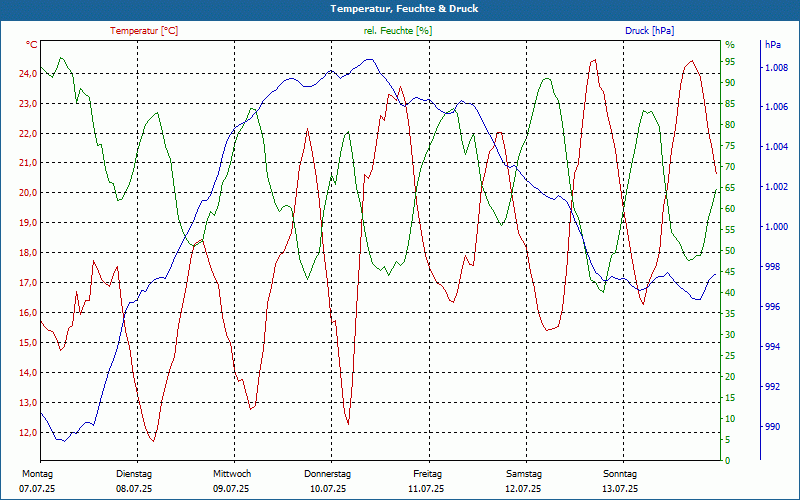
Task: Click the '15,0' temperature axis value
Action: click(x=28, y=342)
